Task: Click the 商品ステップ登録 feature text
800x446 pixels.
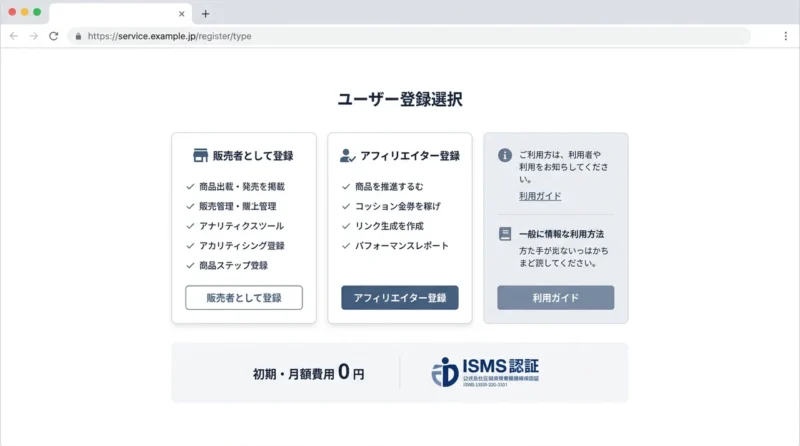Action: tap(233, 265)
